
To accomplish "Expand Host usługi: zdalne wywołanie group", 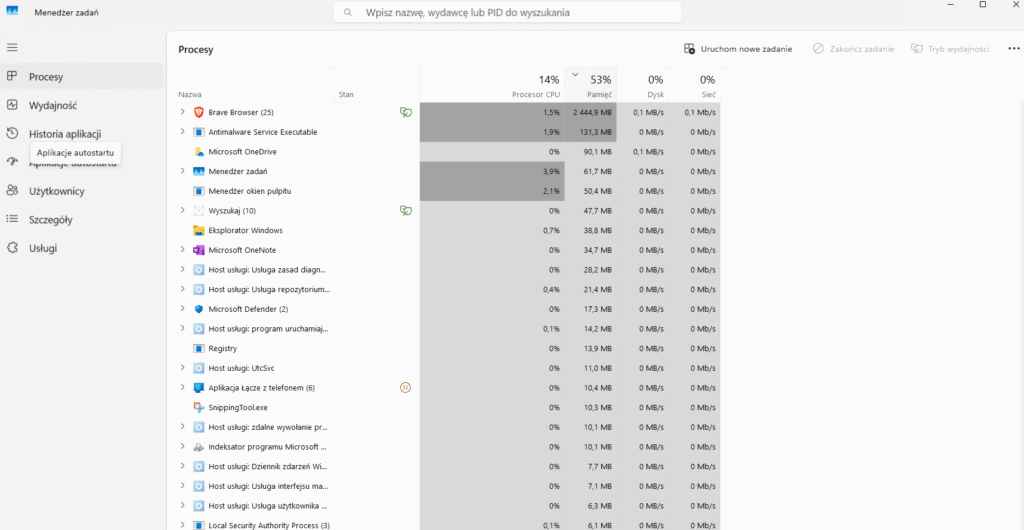I will tap(182, 427).
